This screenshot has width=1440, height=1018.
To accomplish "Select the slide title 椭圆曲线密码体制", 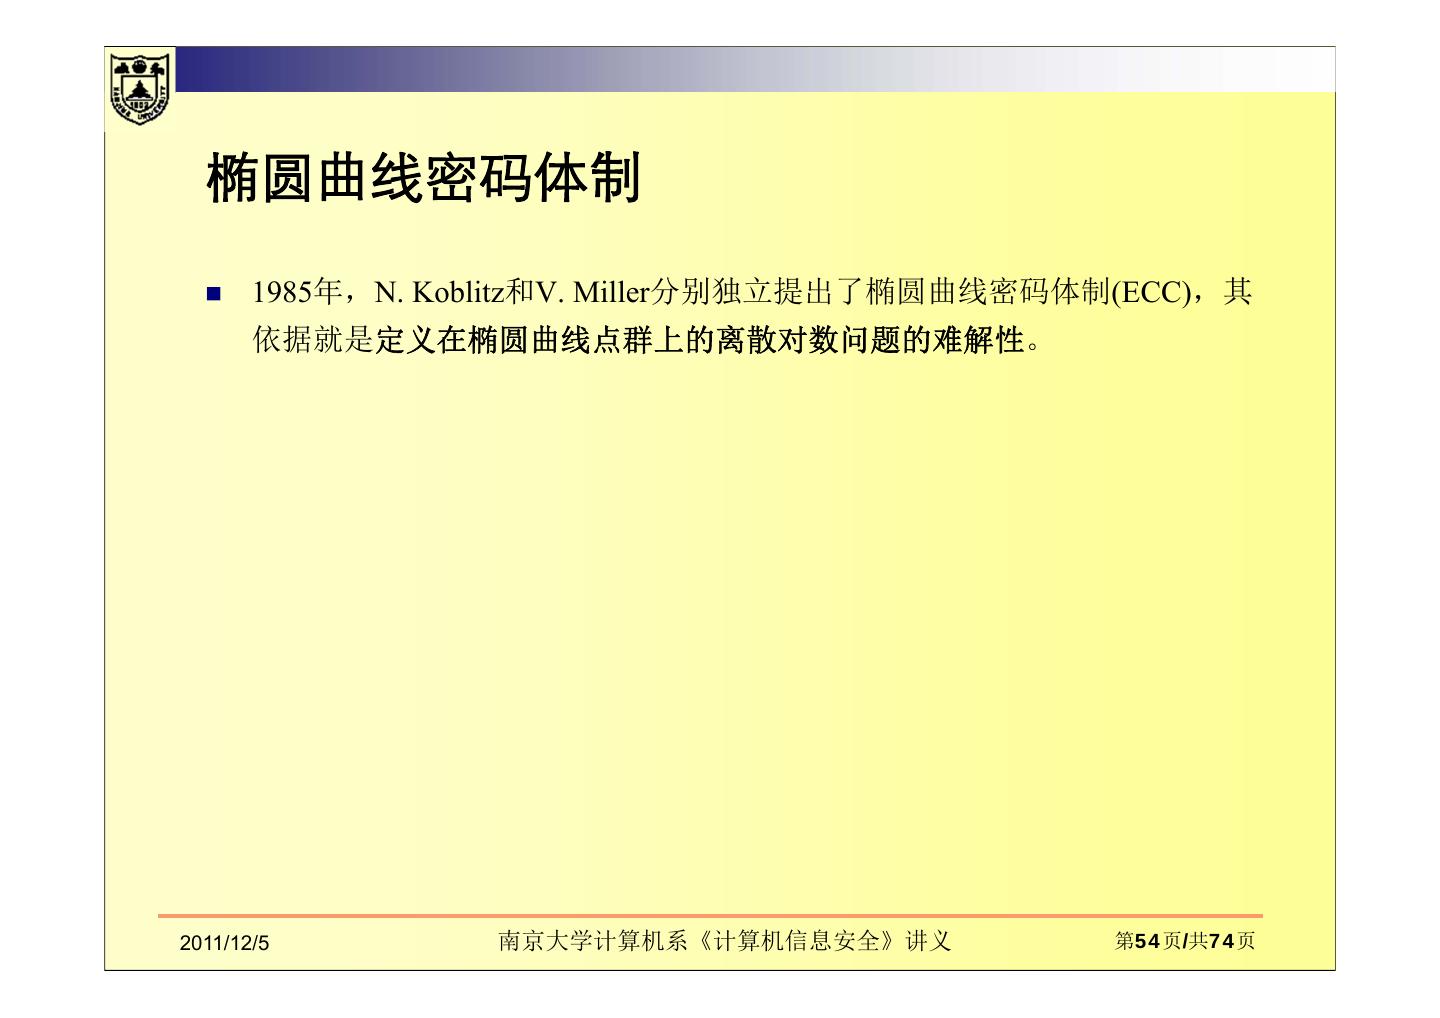I will [423, 179].
